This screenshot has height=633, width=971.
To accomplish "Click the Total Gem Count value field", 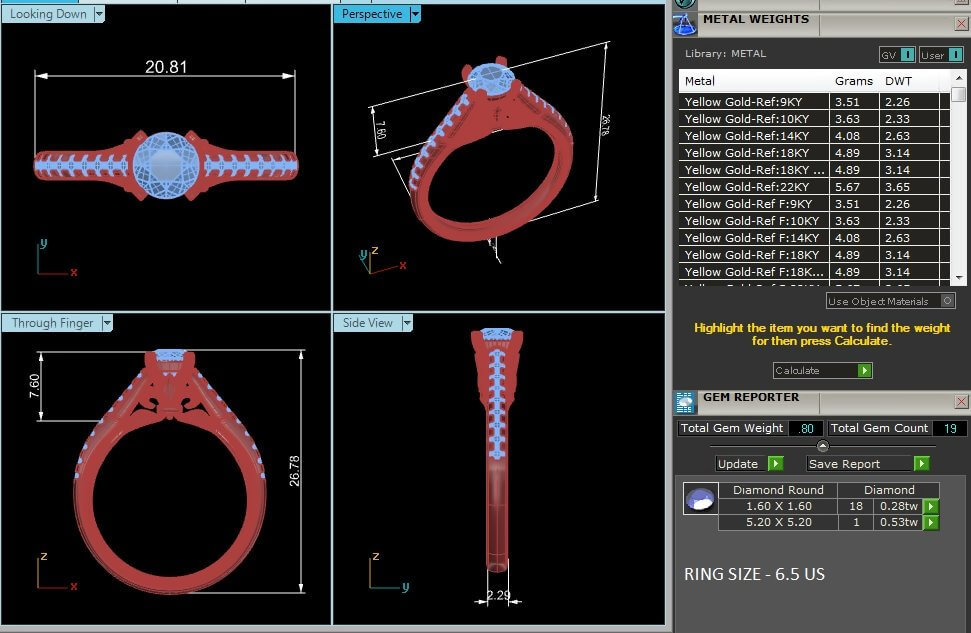I will click(949, 428).
